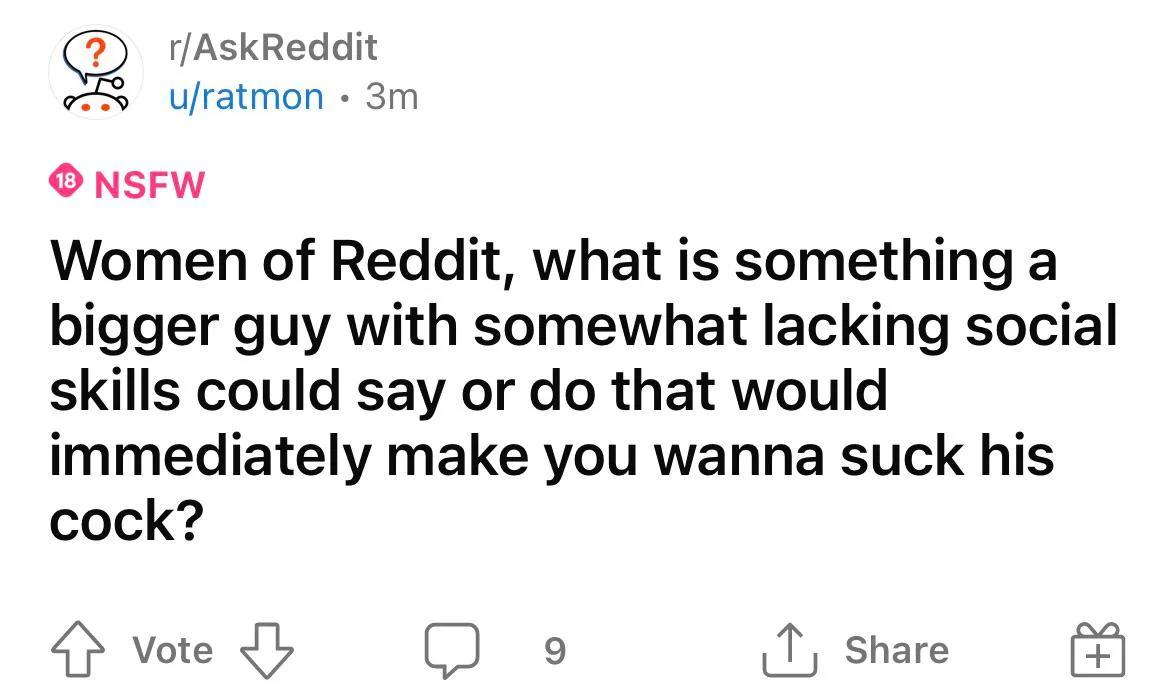This screenshot has width=1170, height=697.
Task: Click the pink 18+ badge icon
Action: click(65, 183)
